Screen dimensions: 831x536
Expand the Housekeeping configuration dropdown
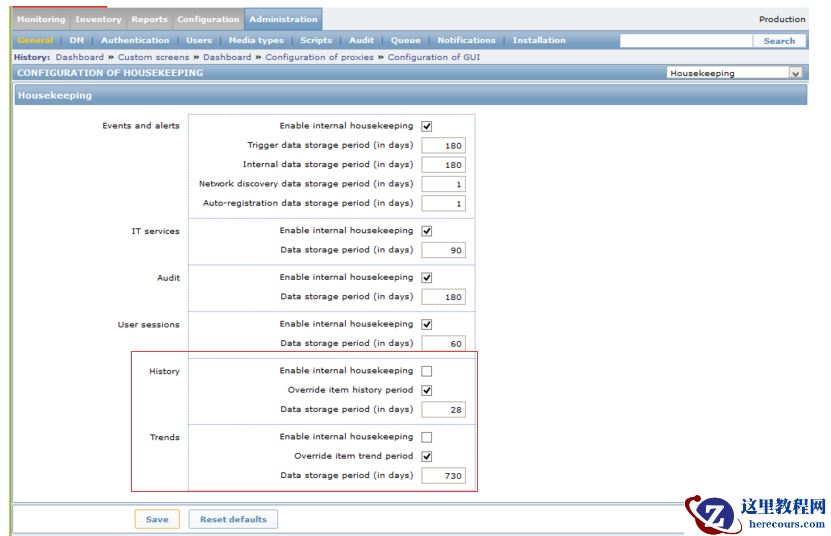[x=734, y=73]
